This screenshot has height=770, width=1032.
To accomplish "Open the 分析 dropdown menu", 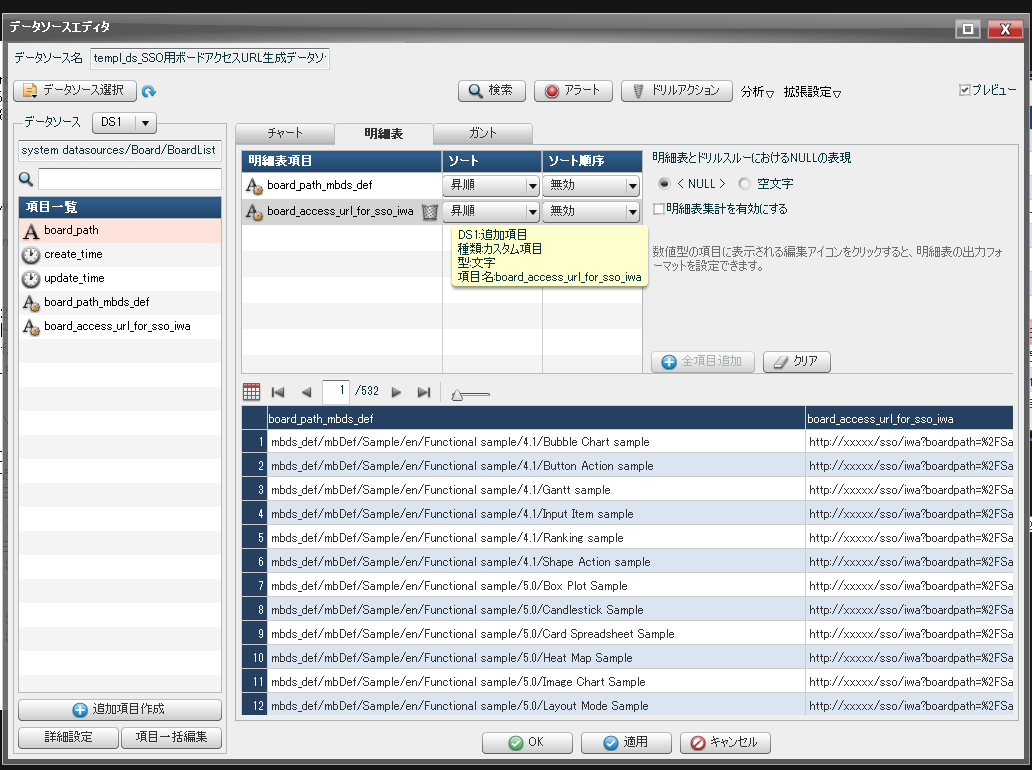I will [x=757, y=92].
